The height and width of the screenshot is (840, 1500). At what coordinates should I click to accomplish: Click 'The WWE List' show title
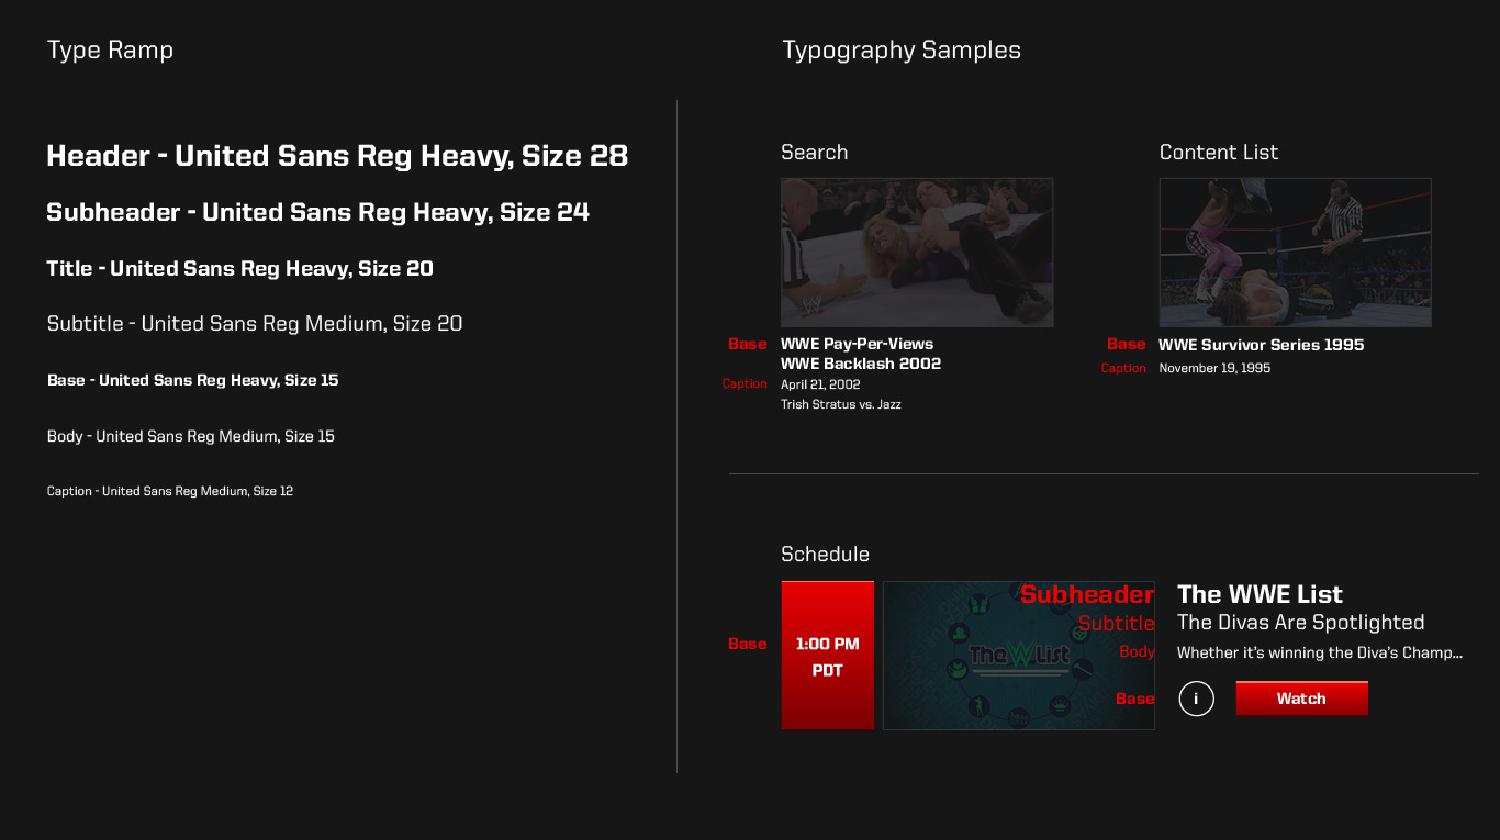(1260, 594)
